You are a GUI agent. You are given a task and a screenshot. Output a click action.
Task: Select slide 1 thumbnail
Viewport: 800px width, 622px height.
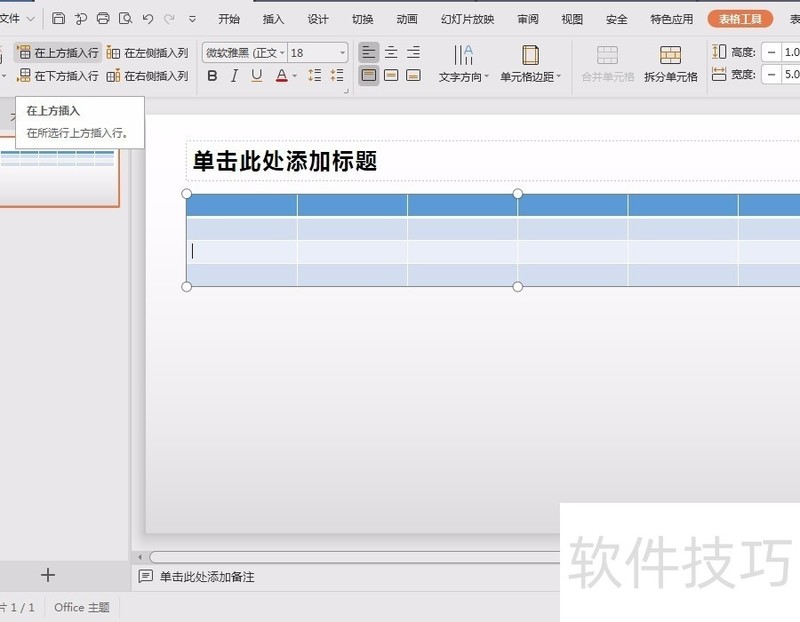[x=59, y=171]
